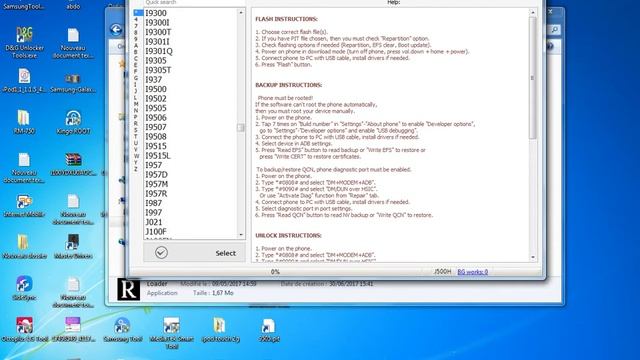Click the Explorer search magnifier icon
The height and width of the screenshot is (360, 640).
pos(555,29)
